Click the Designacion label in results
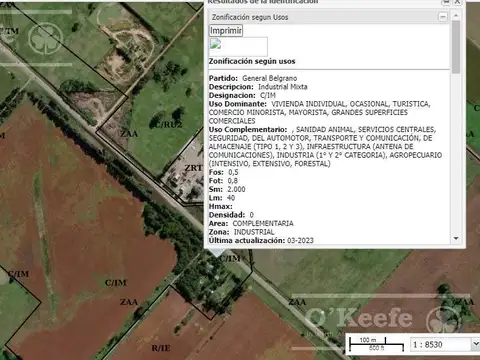 232,96
